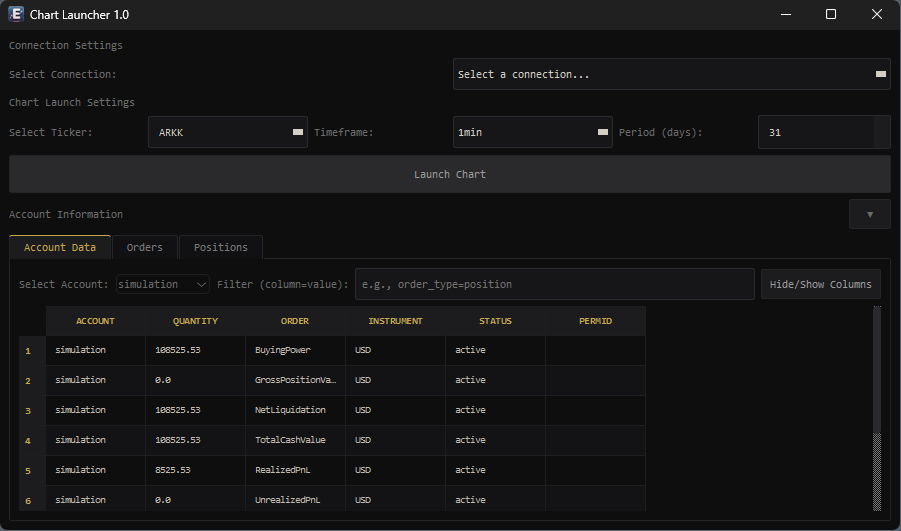Click the 8525.53 quantity cell

click(x=195, y=470)
